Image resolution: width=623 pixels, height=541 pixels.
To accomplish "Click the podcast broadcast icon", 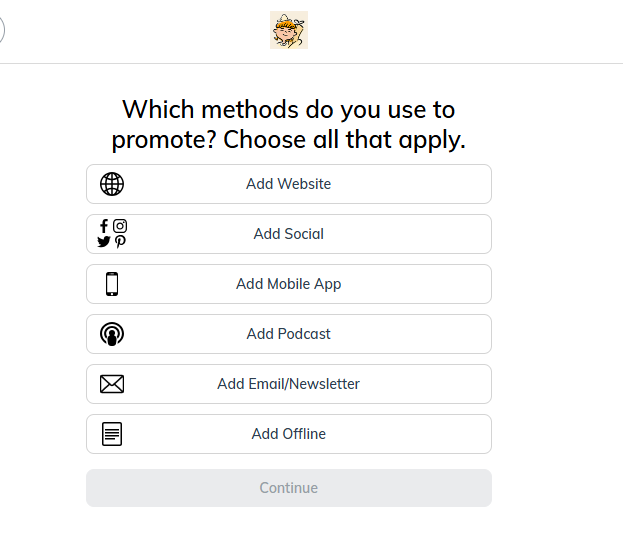I will [112, 334].
